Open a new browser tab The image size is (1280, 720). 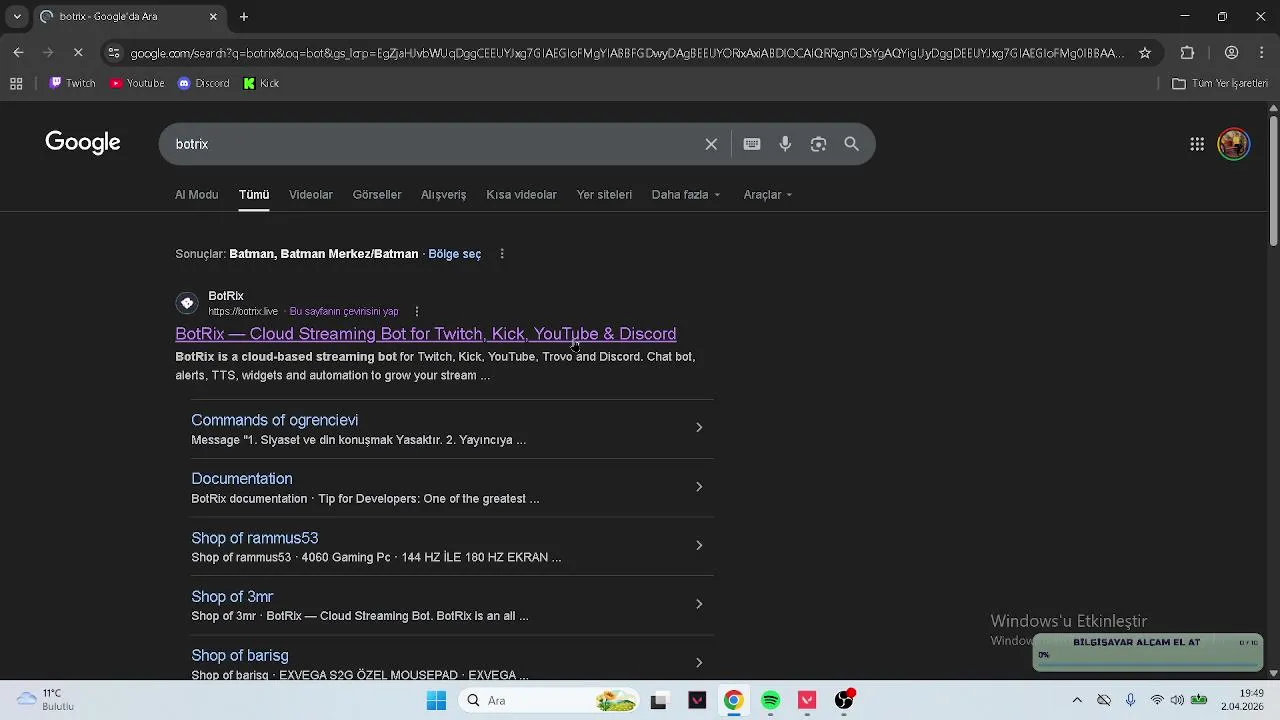pyautogui.click(x=244, y=16)
